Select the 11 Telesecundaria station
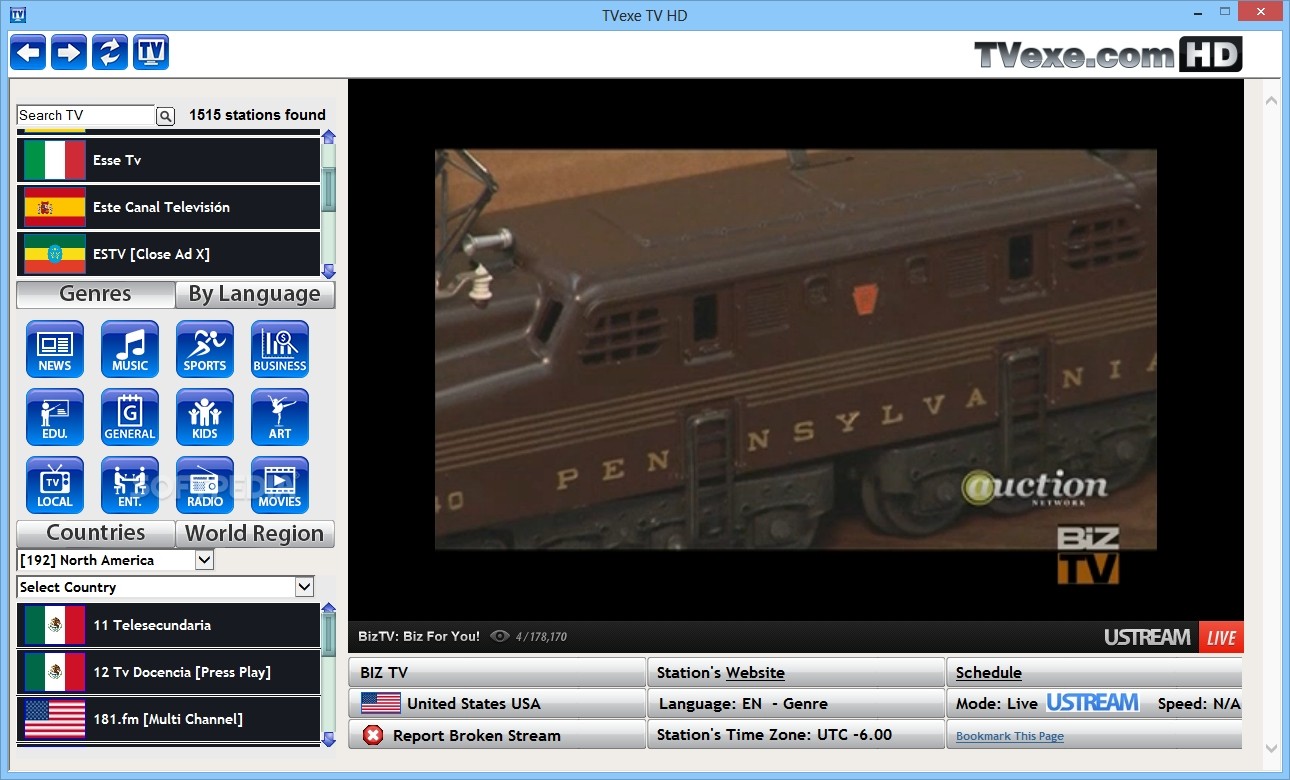Screen dimensions: 1290x780 (168, 625)
